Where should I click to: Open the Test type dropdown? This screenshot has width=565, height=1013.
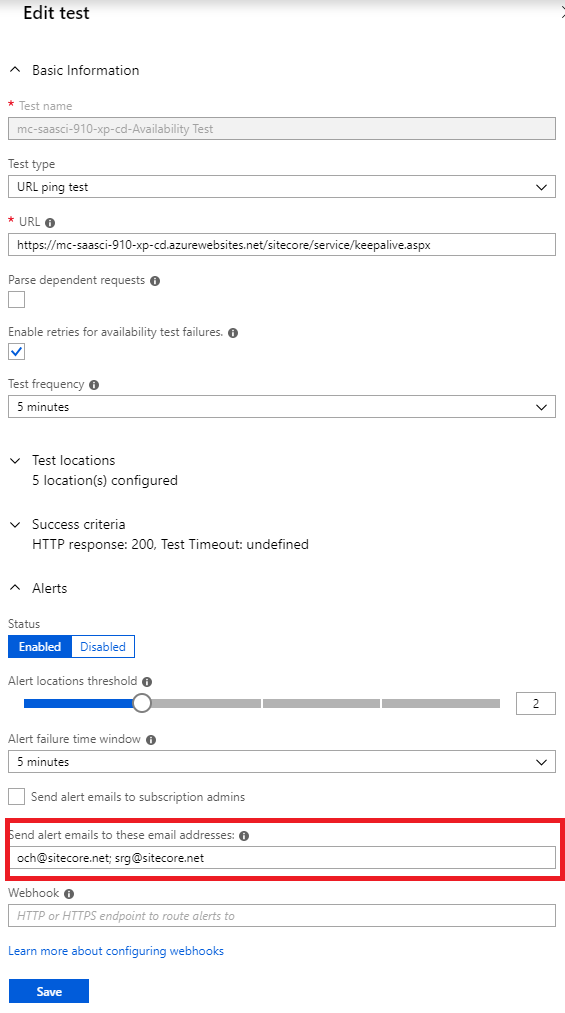(282, 187)
